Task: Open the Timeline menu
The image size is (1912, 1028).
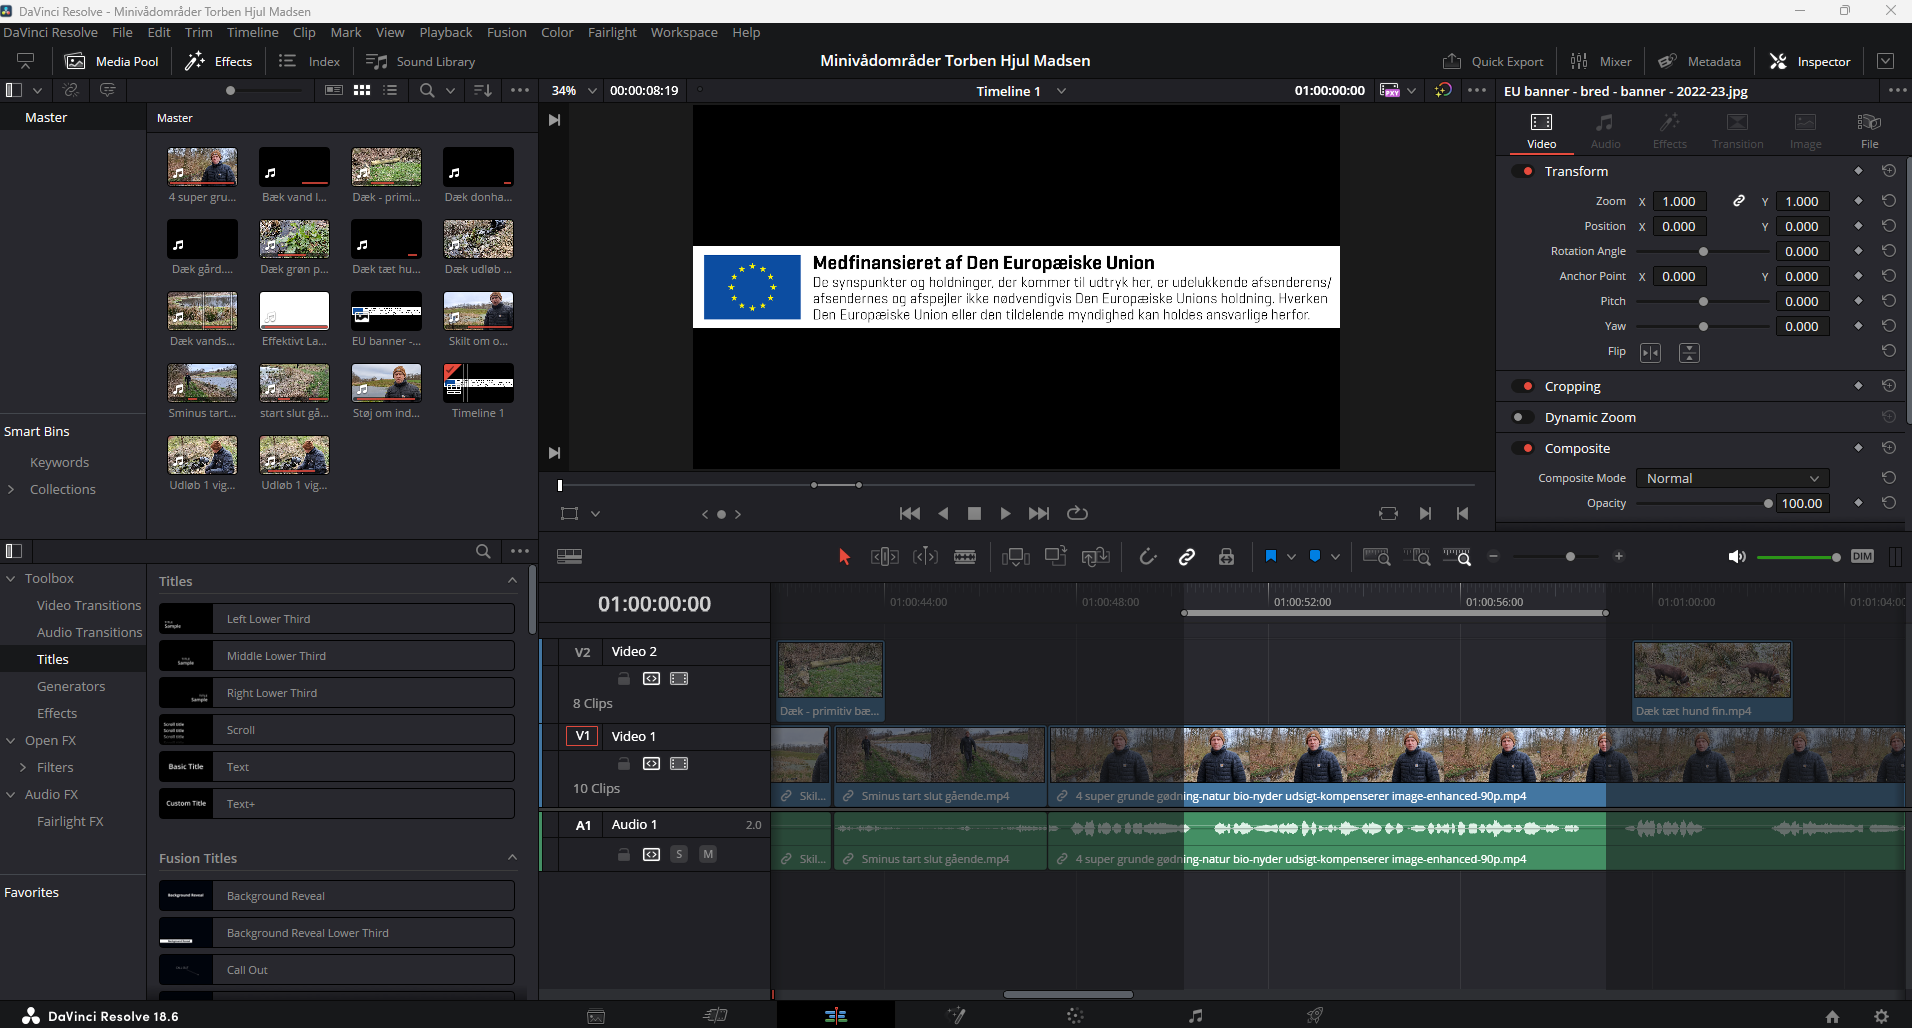Action: coord(252,33)
